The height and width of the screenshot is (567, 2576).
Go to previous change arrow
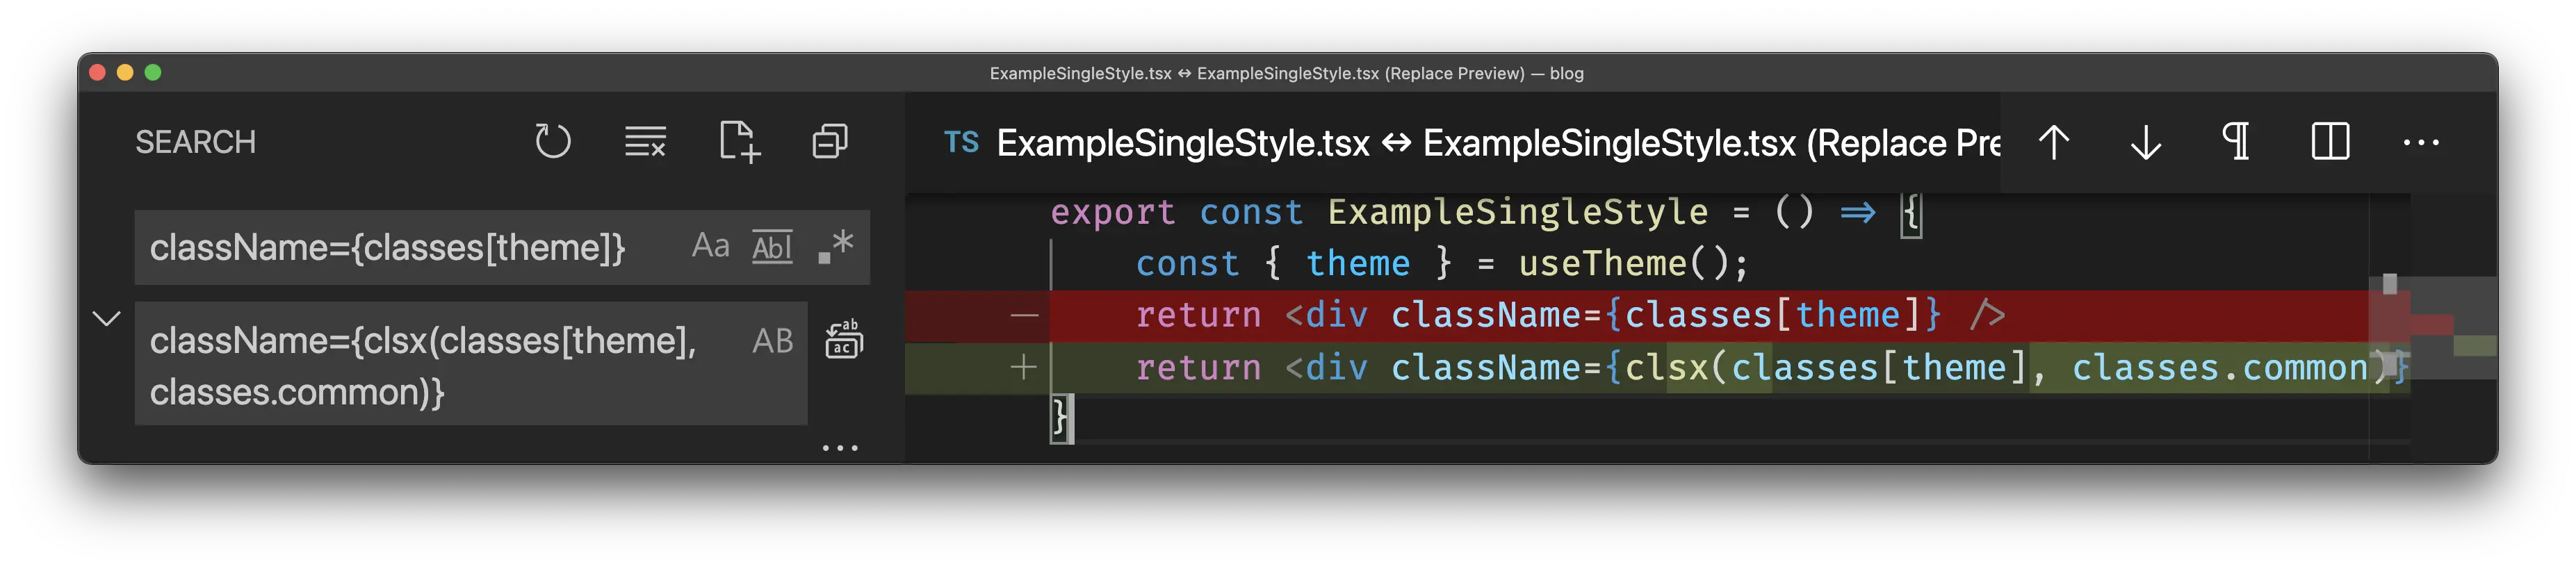point(2054,143)
